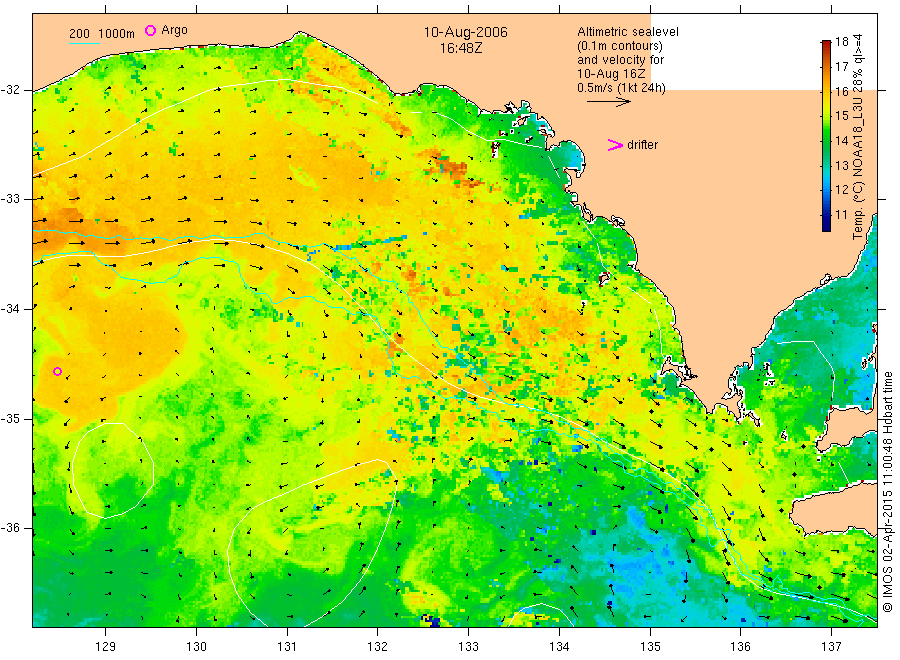Viewport: 900px width, 660px height.
Task: Click the -34 latitude axis label
Action: [10, 309]
